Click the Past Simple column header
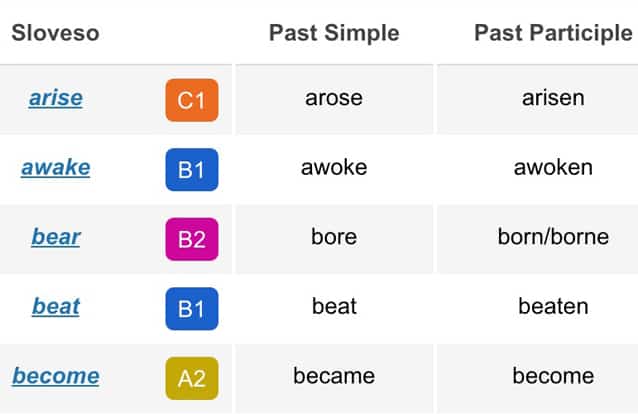The image size is (638, 414). [334, 33]
